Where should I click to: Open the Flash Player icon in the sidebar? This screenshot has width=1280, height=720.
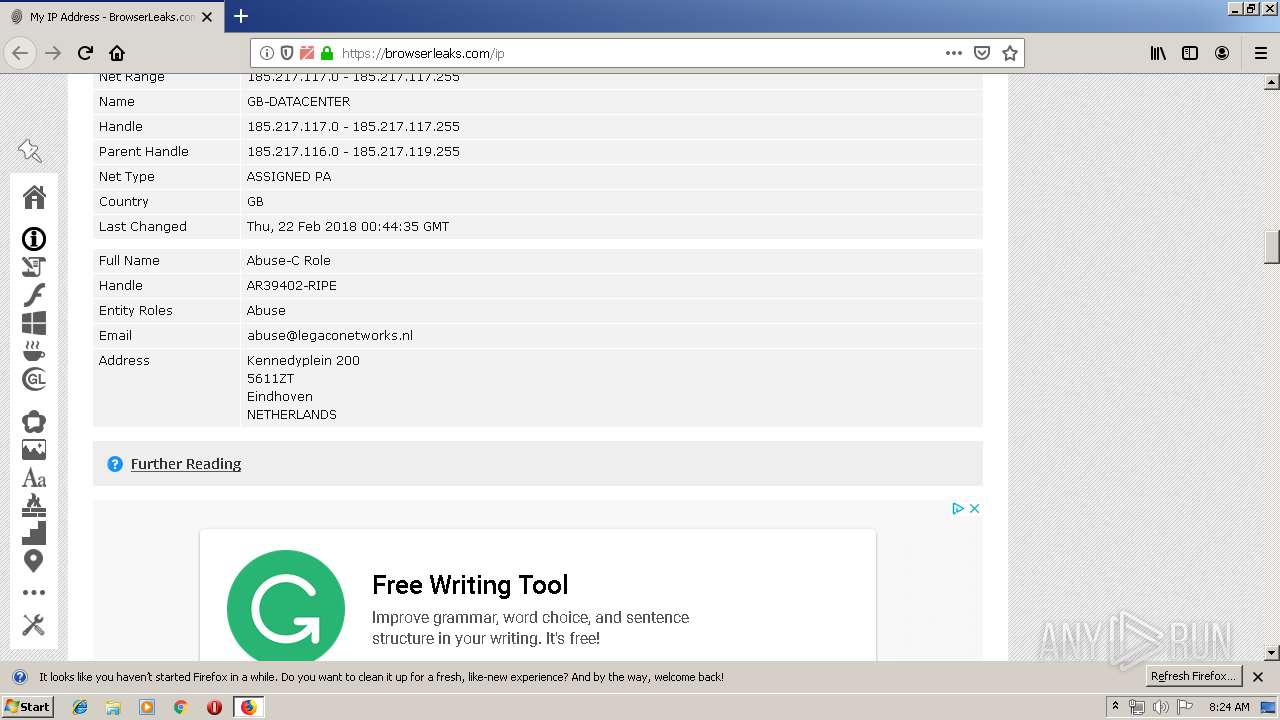coord(34,295)
